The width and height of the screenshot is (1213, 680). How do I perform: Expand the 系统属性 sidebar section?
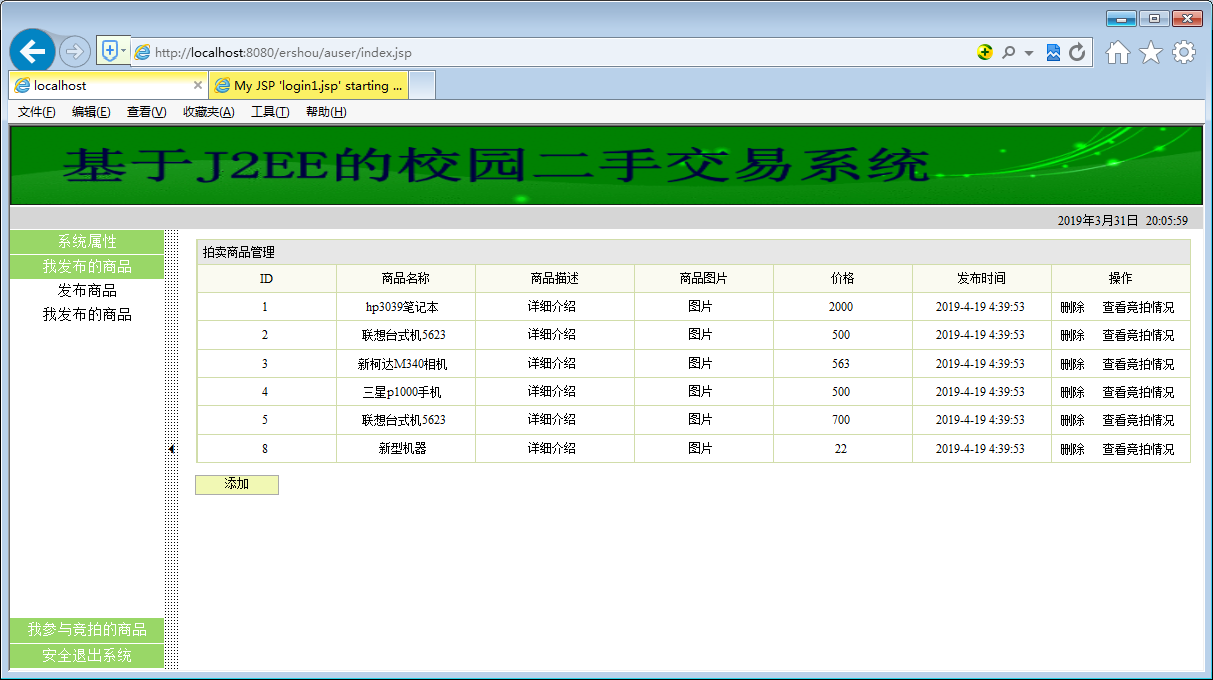(x=86, y=242)
